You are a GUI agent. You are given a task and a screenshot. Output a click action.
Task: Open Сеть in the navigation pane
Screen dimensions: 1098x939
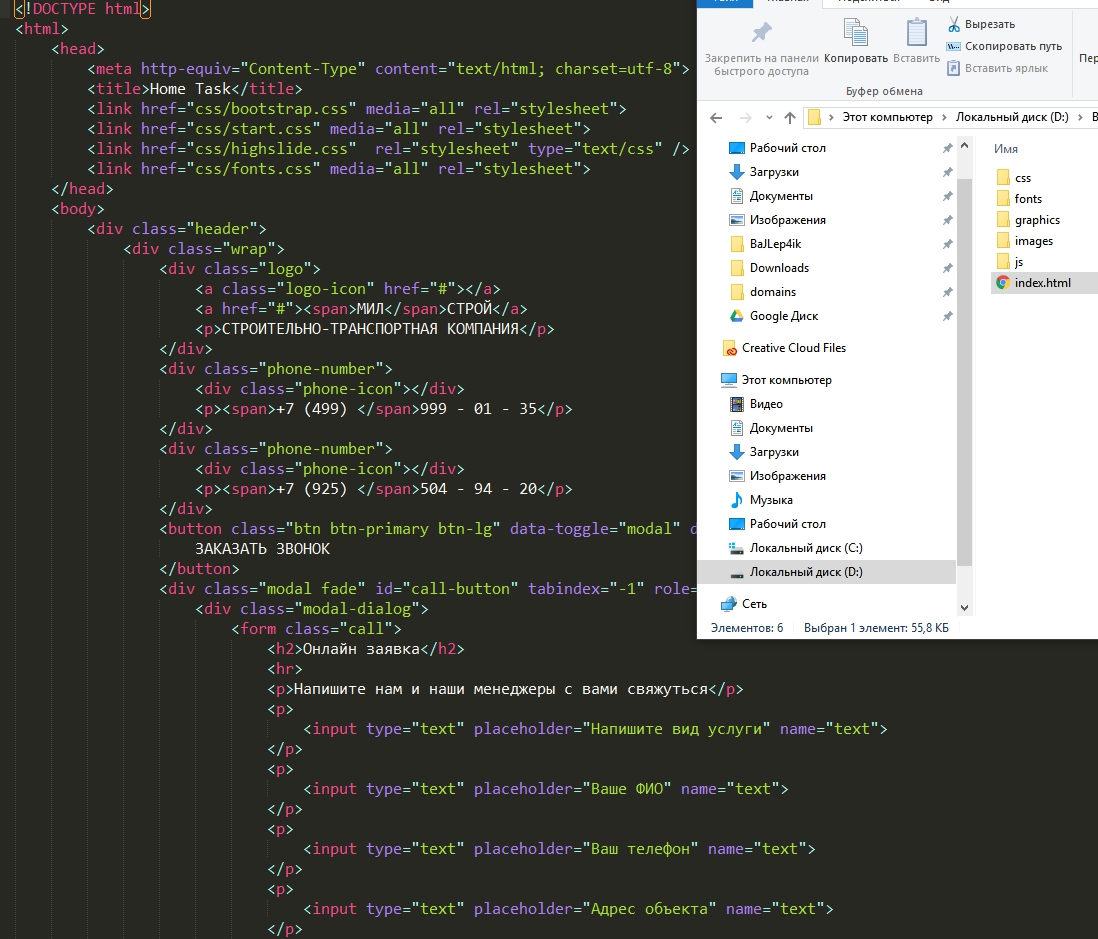point(753,604)
